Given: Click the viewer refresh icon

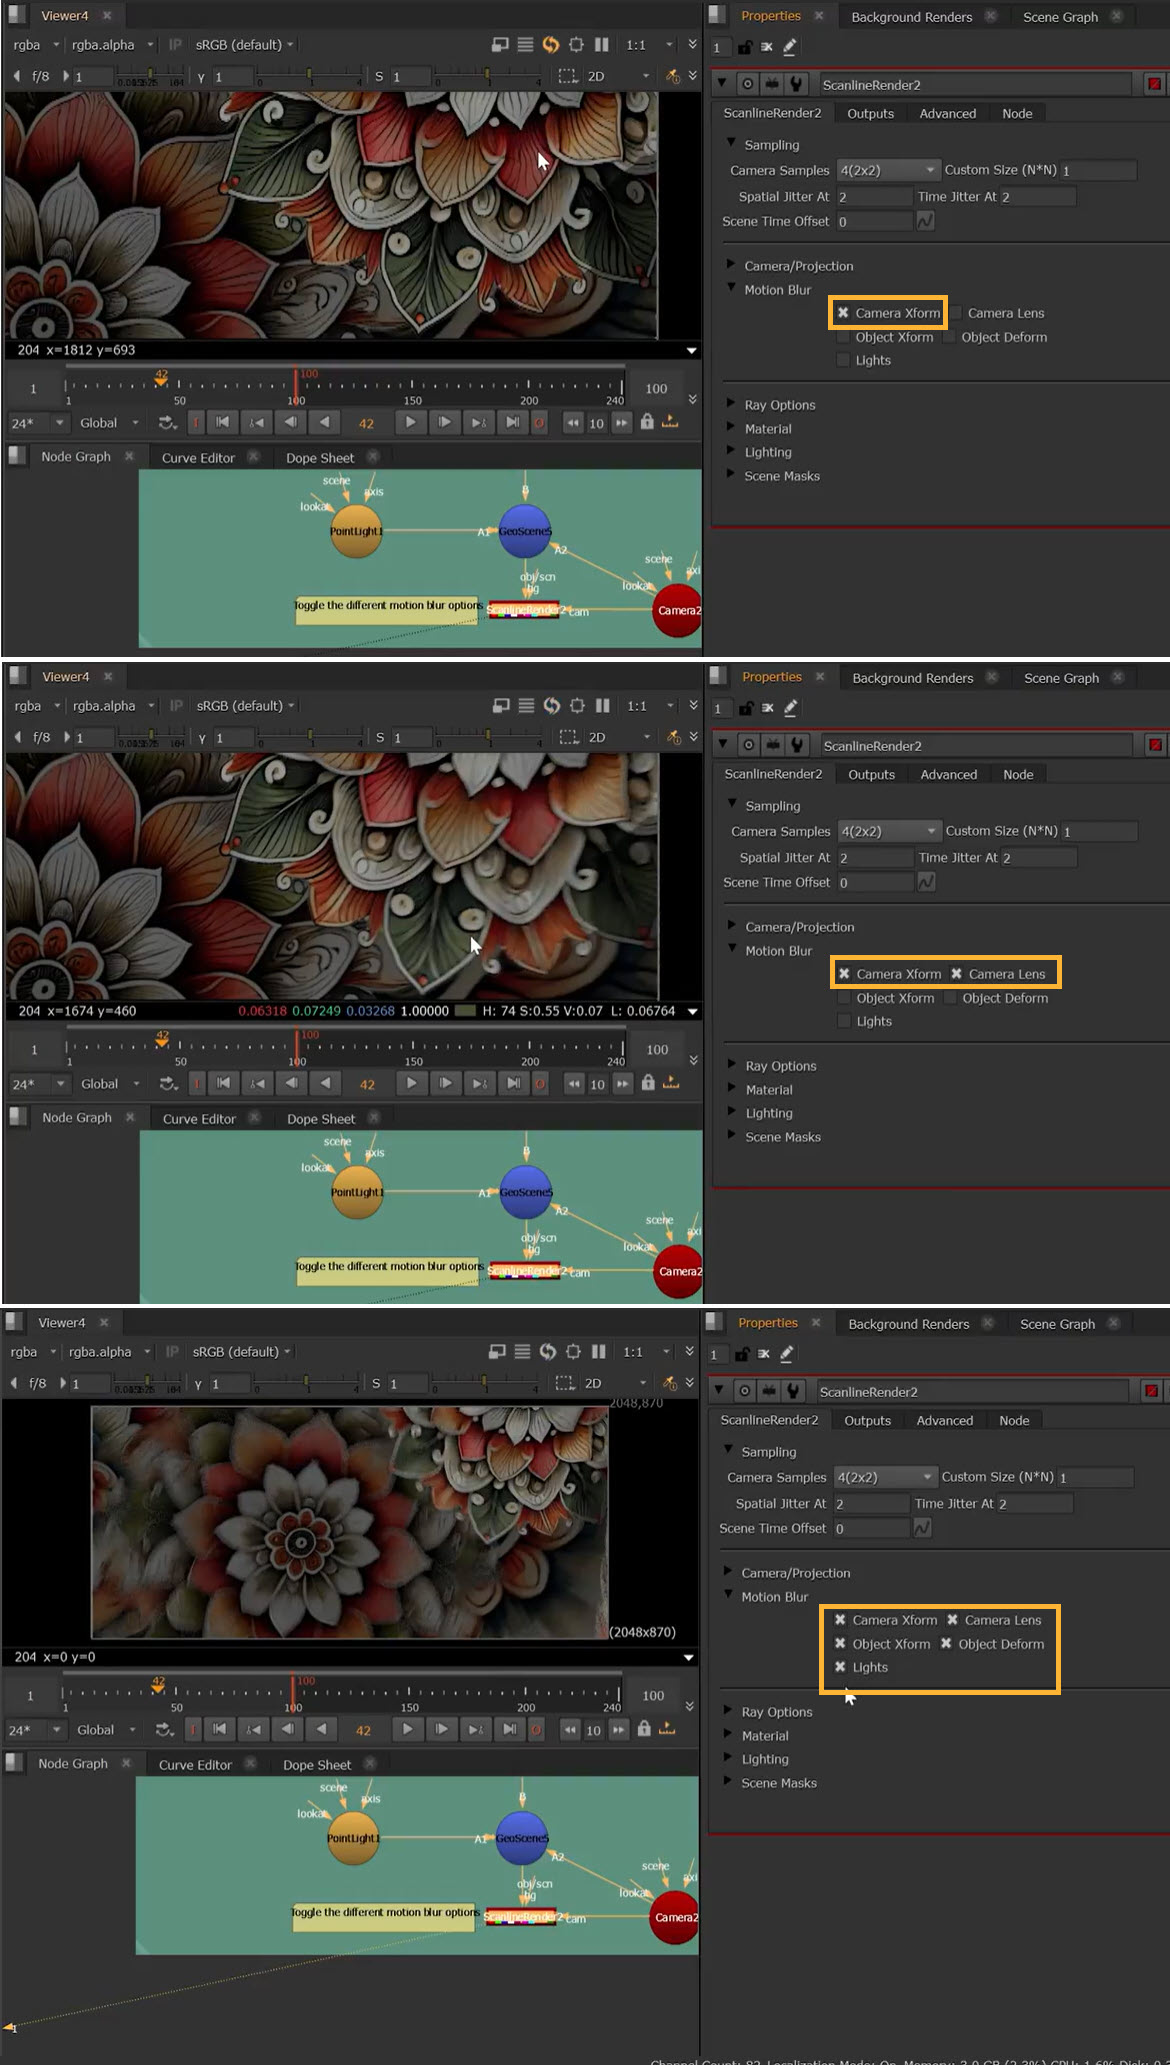Looking at the screenshot, I should [550, 45].
